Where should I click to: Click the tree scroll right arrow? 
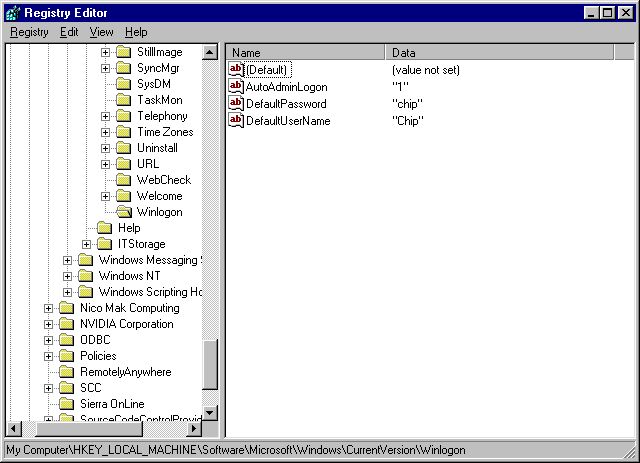[194, 429]
